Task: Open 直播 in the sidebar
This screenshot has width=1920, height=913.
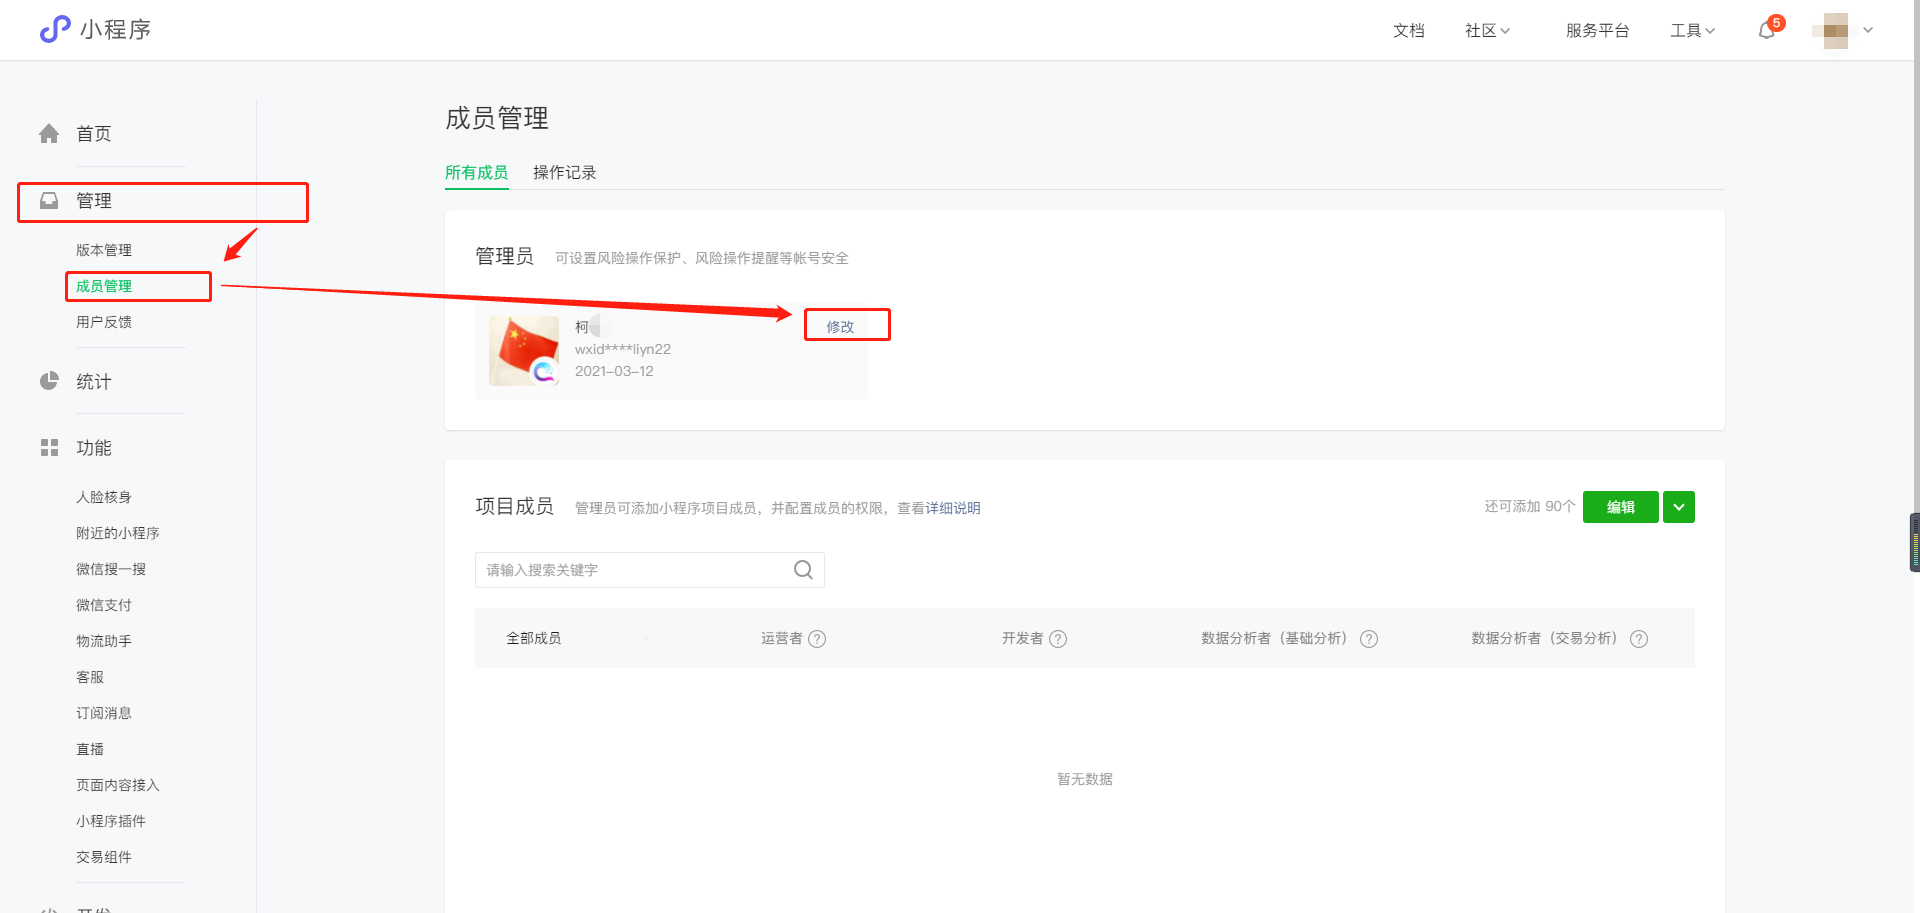Action: 90,749
